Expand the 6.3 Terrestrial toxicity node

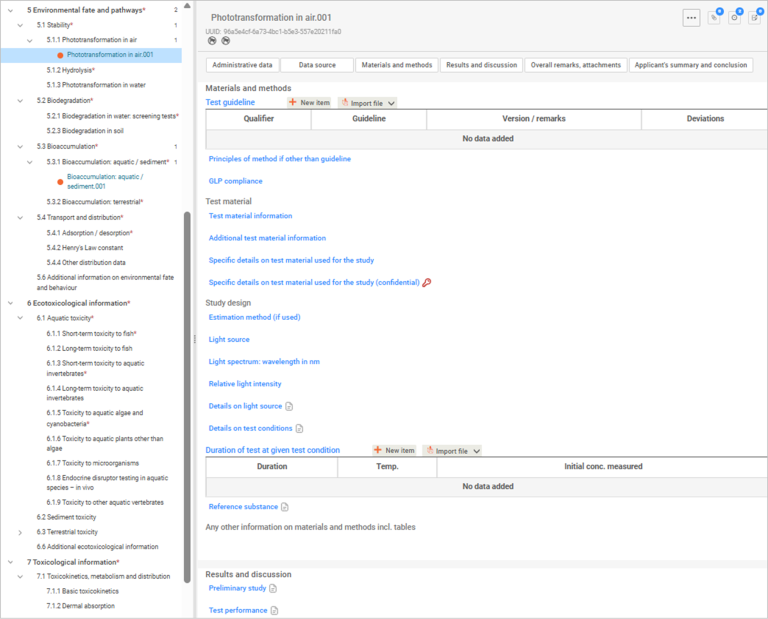(20, 532)
